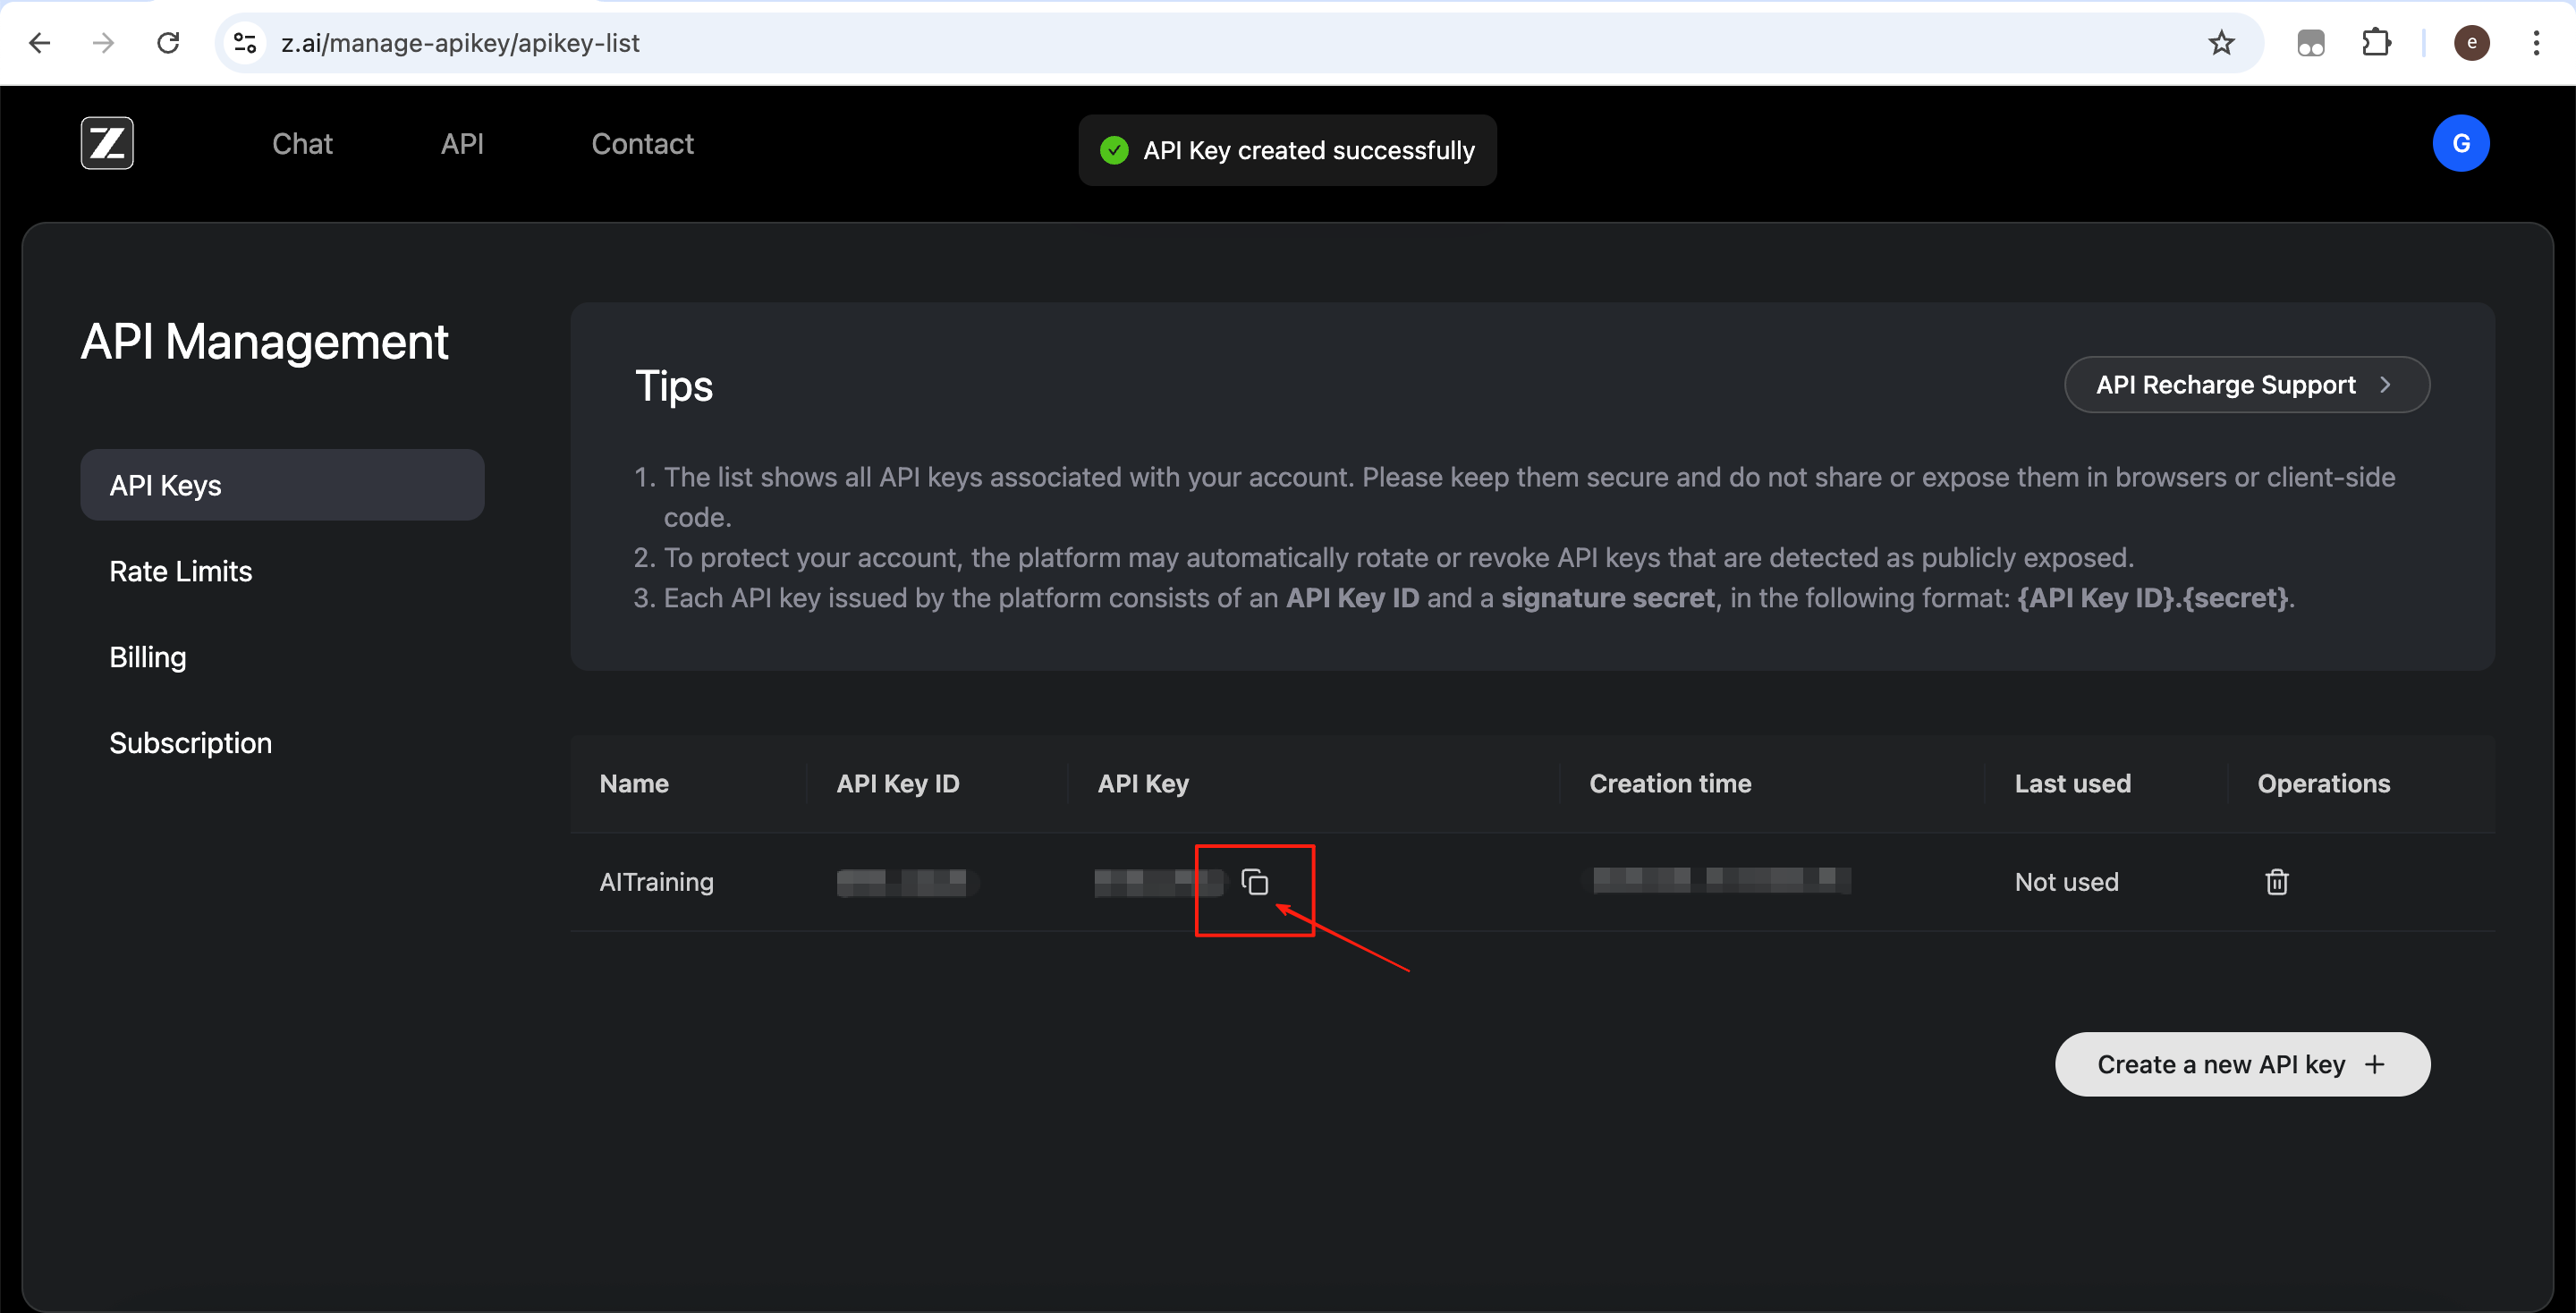Go back to previous page
Screen dimensions: 2576x1313
tap(40, 43)
